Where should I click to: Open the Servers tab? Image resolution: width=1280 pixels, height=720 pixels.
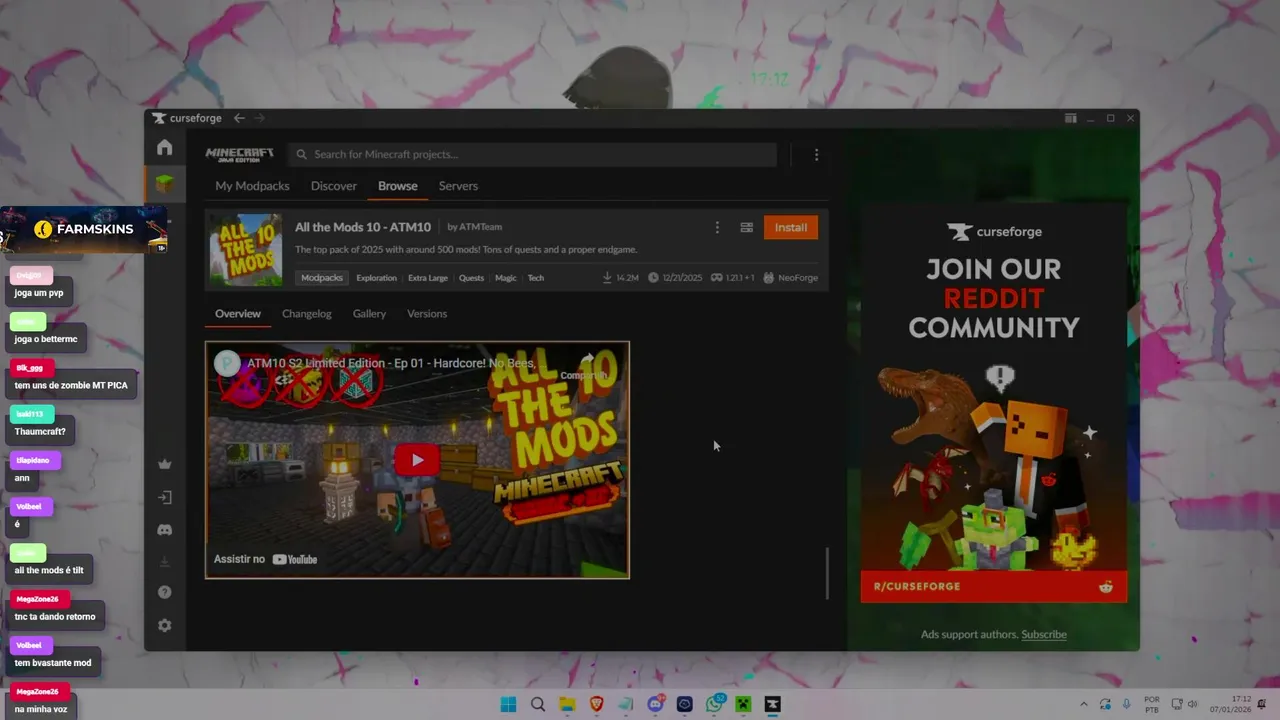click(x=458, y=186)
